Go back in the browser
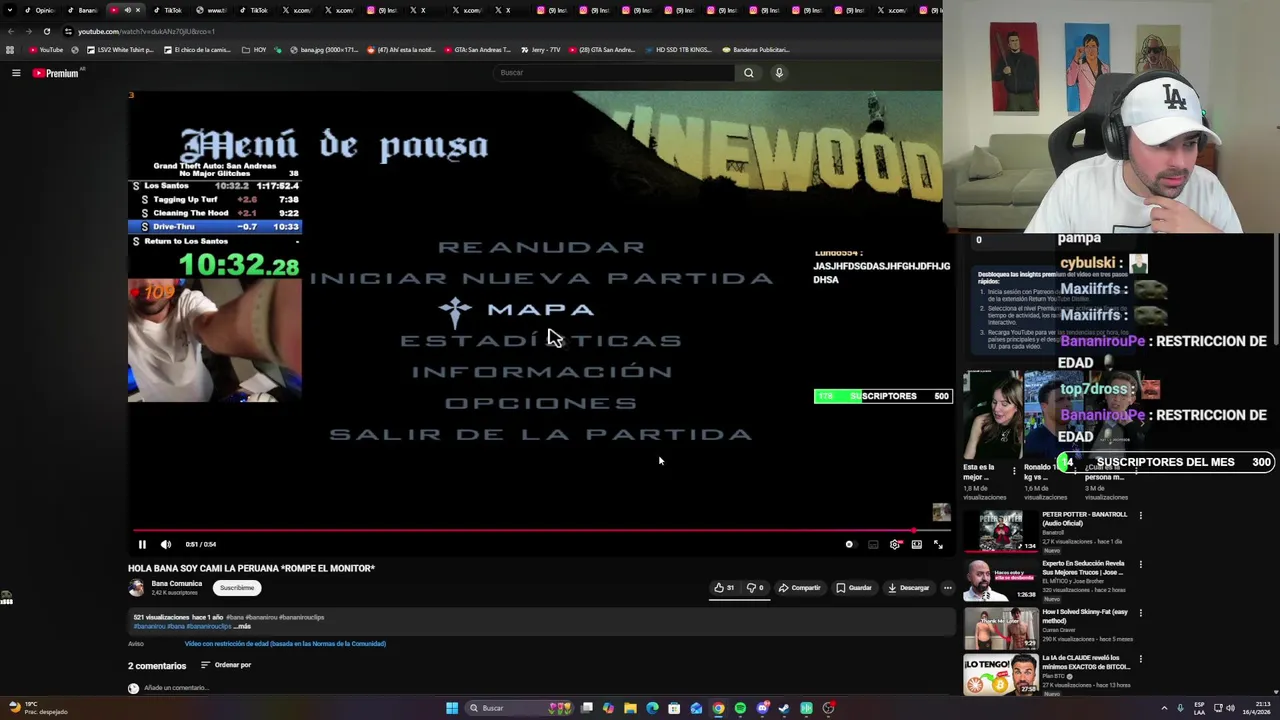The image size is (1280, 720). pos(11,31)
